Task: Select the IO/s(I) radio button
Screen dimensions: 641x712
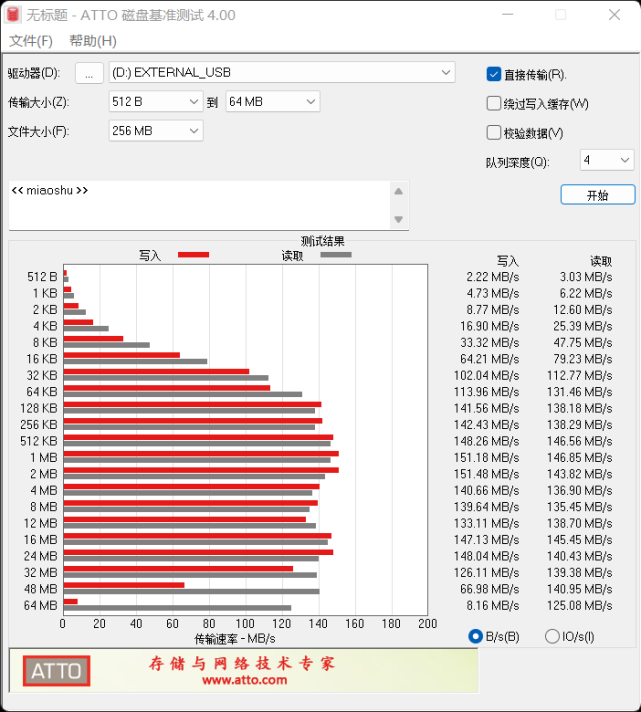Action: click(552, 636)
